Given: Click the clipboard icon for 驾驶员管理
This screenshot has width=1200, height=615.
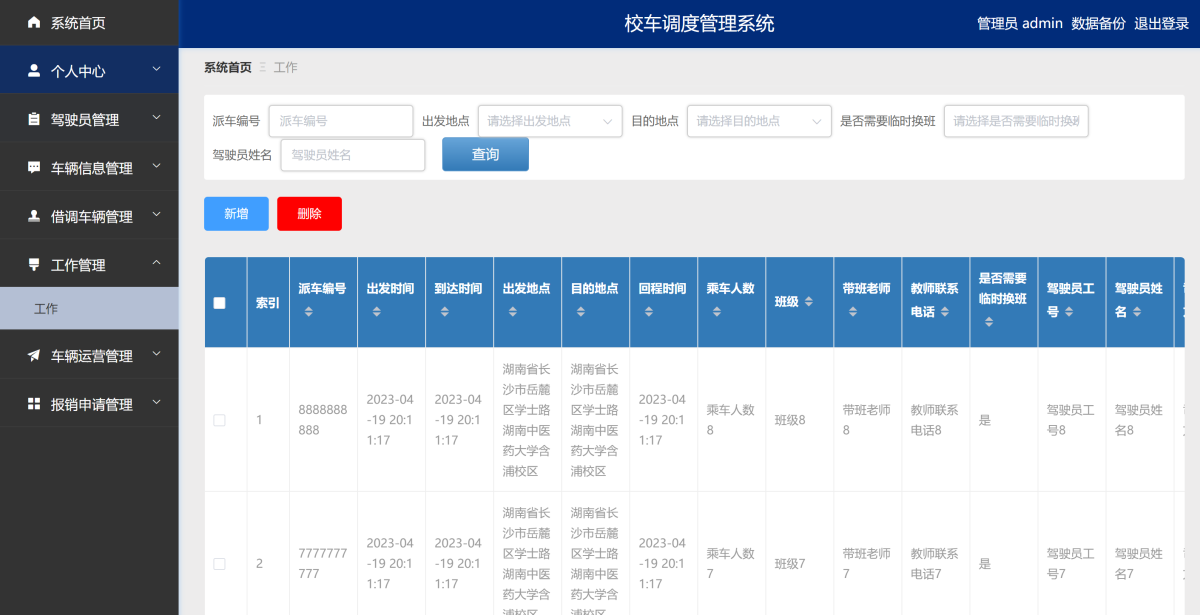Looking at the screenshot, I should click(34, 119).
